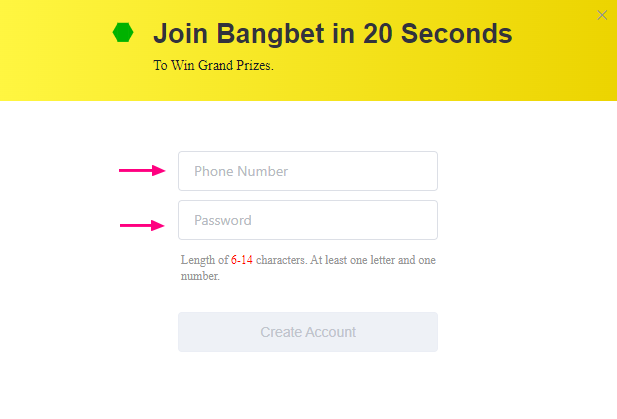617x419 pixels.
Task: Click the "Password" placeholder text
Action: (223, 220)
